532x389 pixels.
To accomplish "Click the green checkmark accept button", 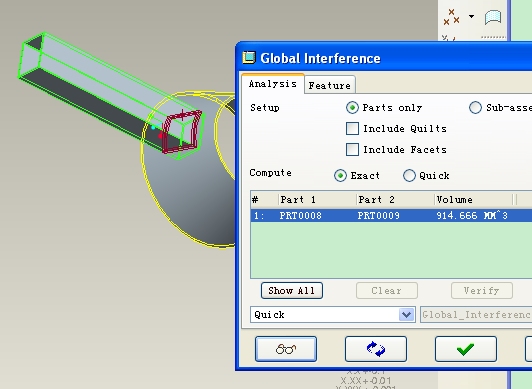I will click(466, 349).
